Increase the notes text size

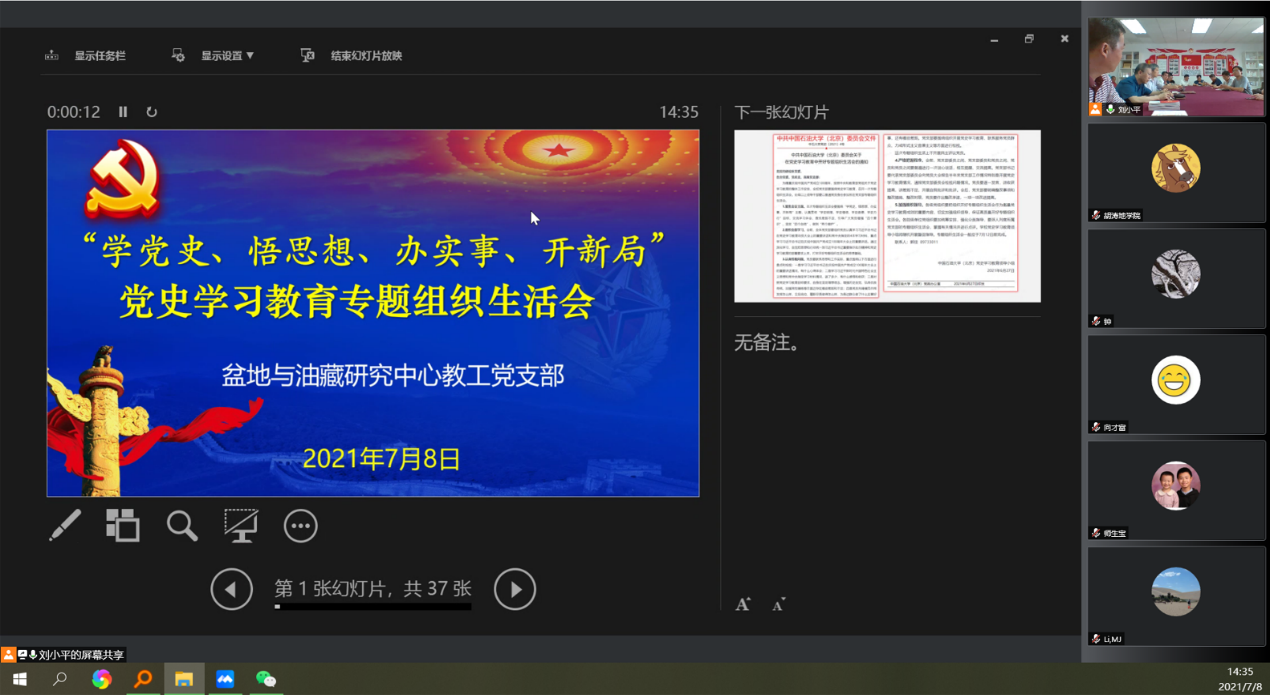tap(743, 604)
